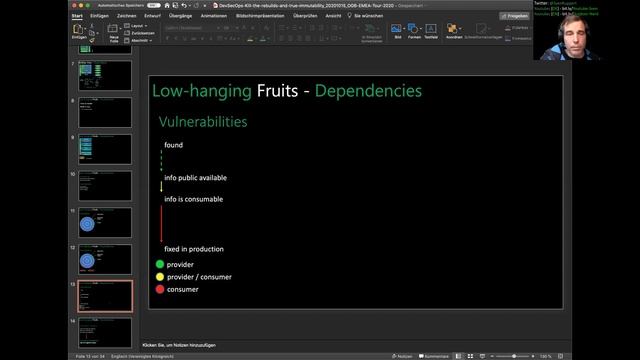Toggle the Notizen notes pane button
Image resolution: width=640 pixels, height=360 pixels.
(402, 356)
